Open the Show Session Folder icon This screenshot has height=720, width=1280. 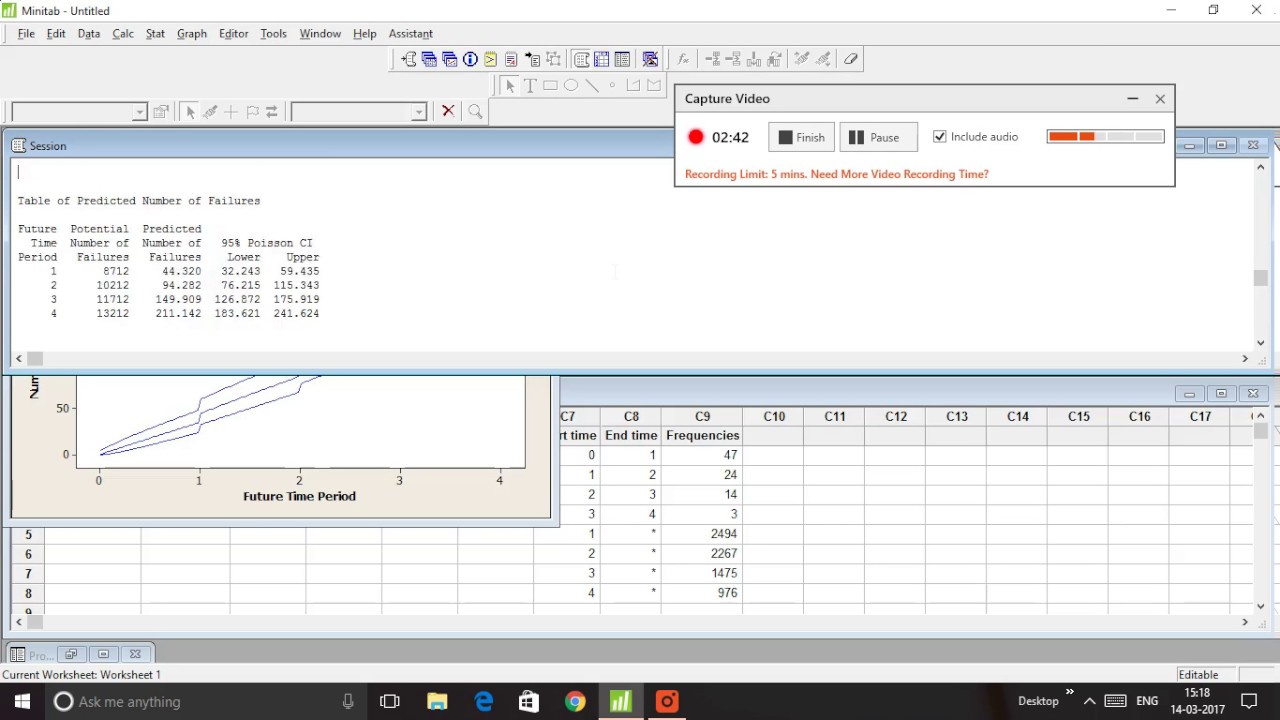click(x=410, y=59)
